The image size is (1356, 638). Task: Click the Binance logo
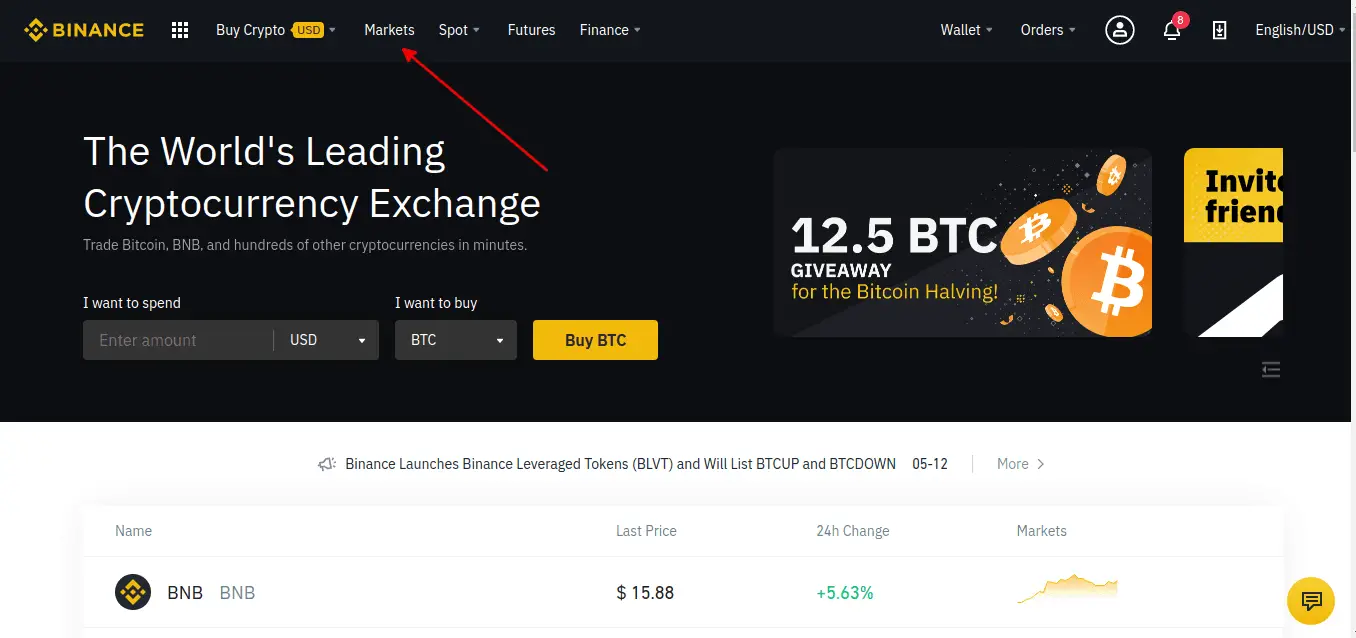pyautogui.click(x=84, y=30)
